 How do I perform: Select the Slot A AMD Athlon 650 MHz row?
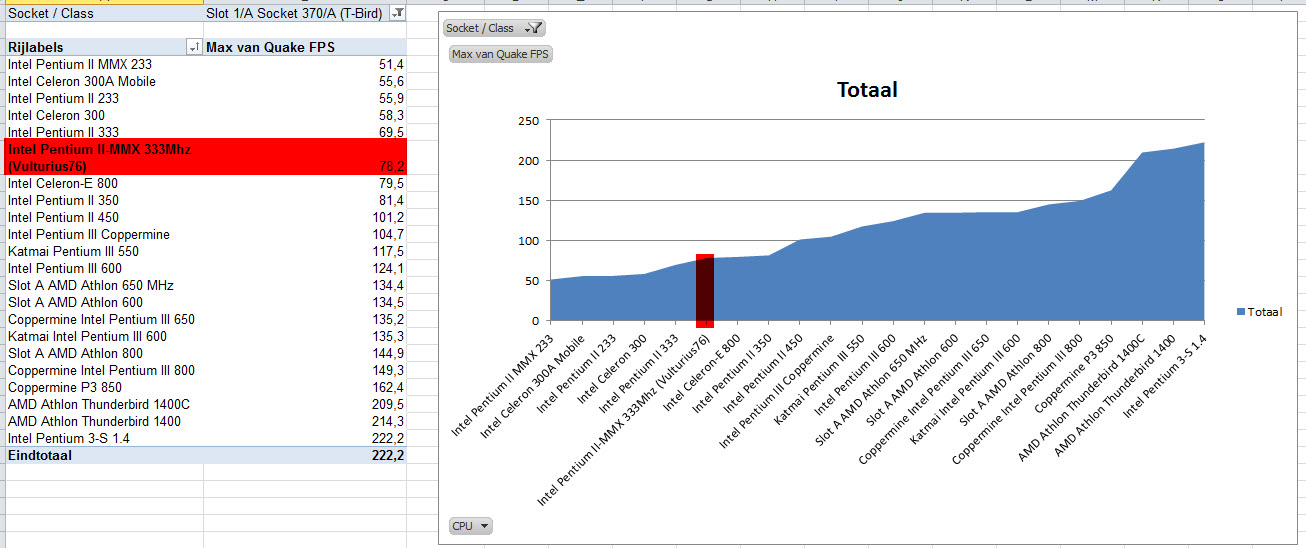(205, 285)
